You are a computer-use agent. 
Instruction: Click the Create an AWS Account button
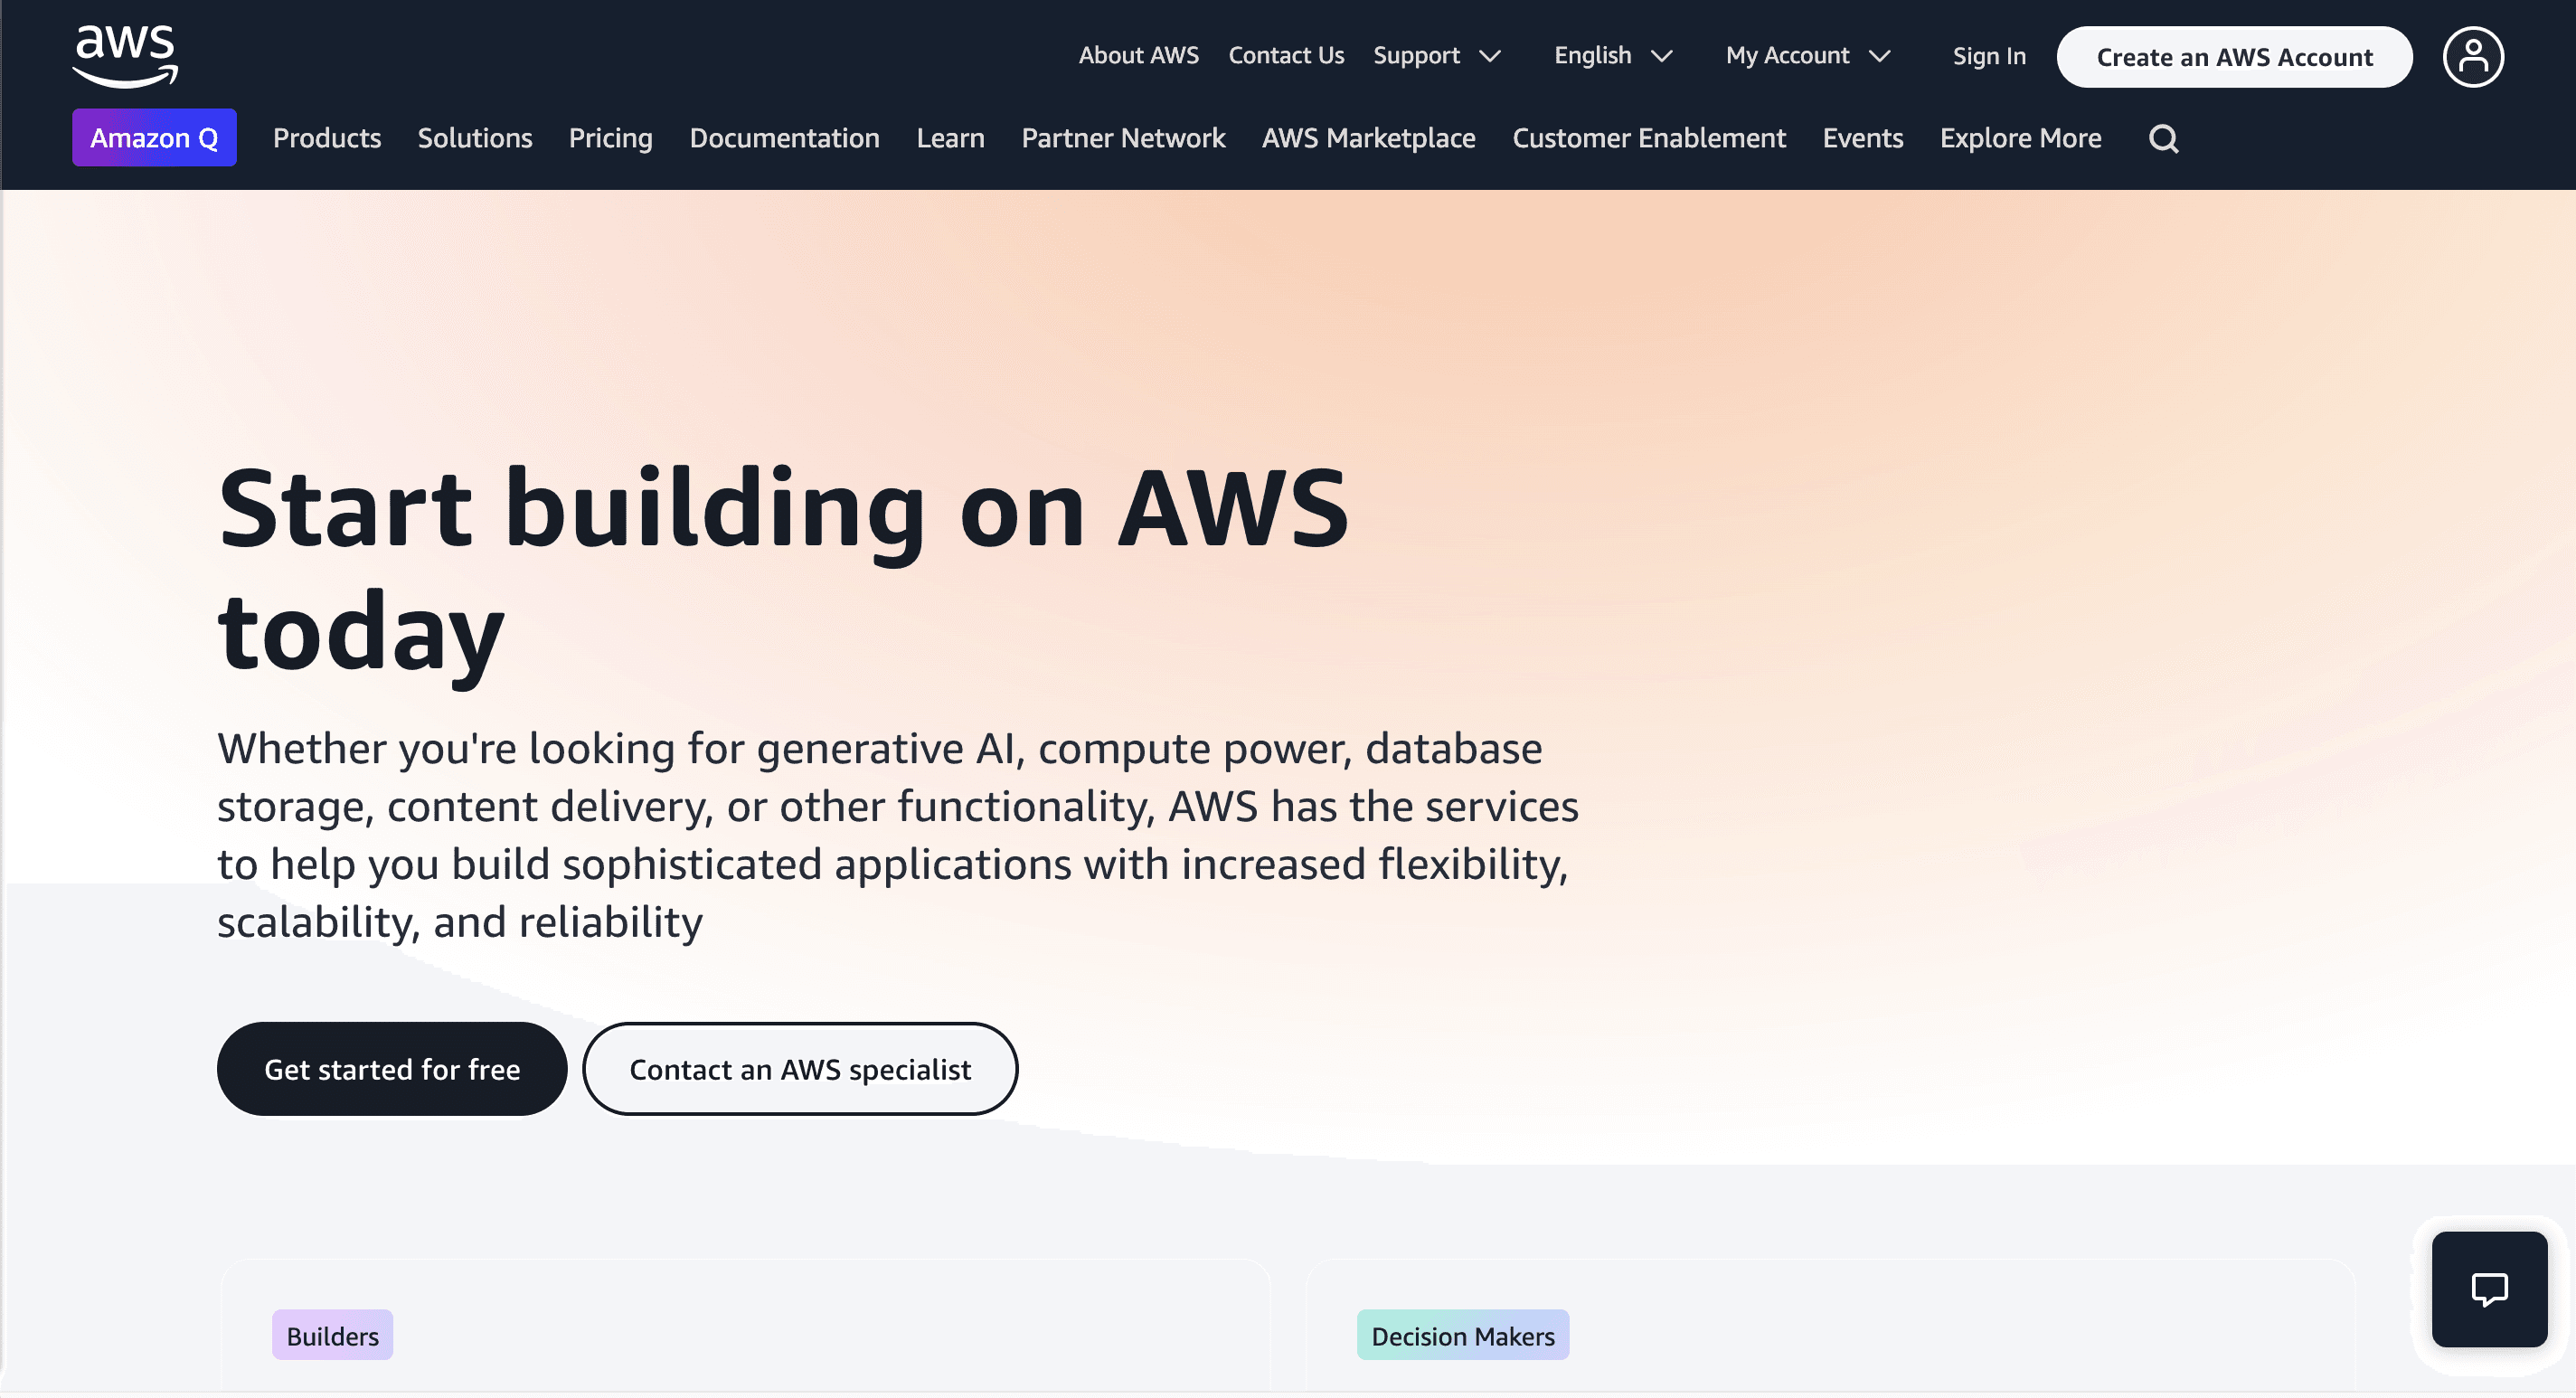pos(2233,55)
